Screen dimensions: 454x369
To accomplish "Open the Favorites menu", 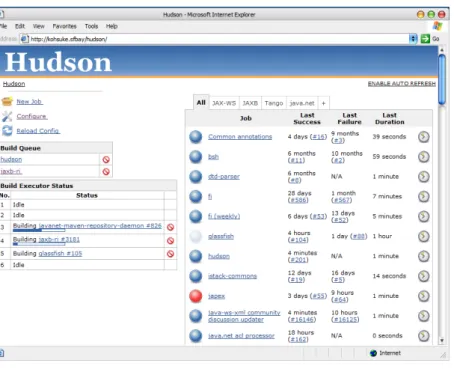I will [64, 26].
